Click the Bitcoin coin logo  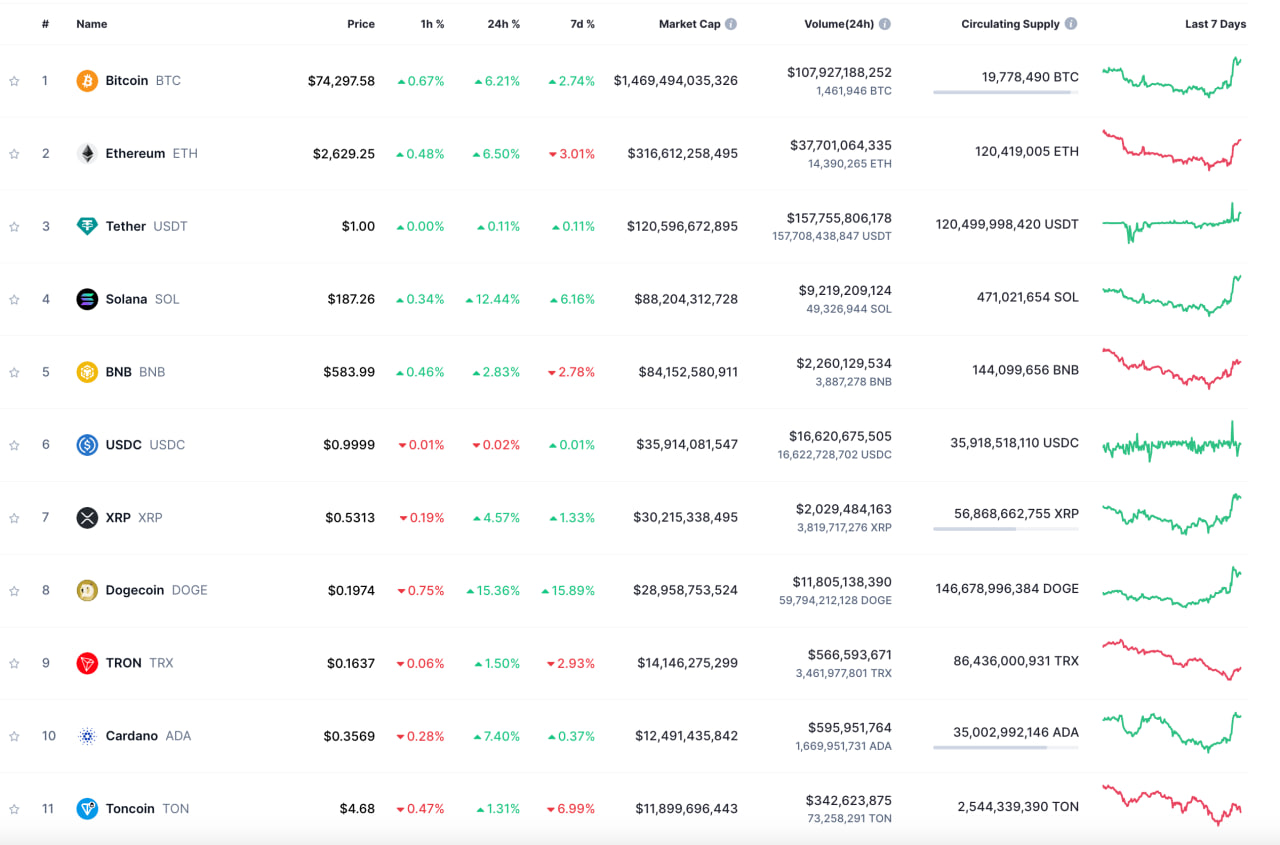[87, 81]
